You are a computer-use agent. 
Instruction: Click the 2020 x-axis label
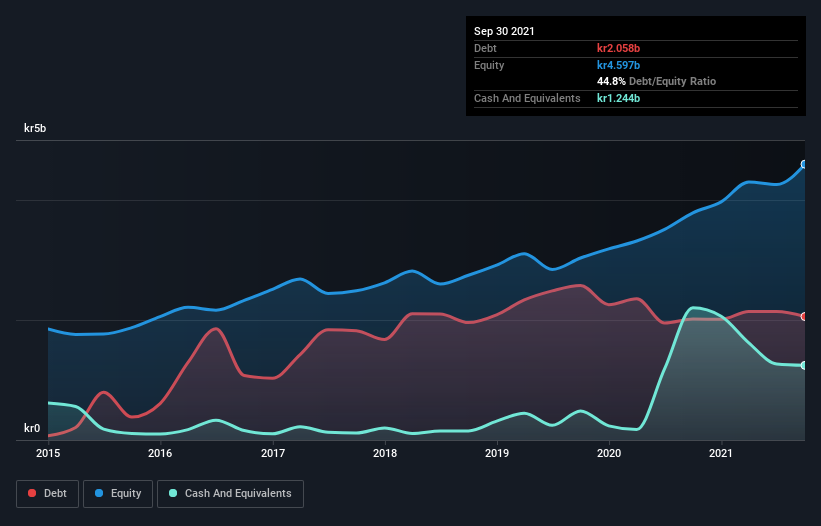click(x=609, y=453)
